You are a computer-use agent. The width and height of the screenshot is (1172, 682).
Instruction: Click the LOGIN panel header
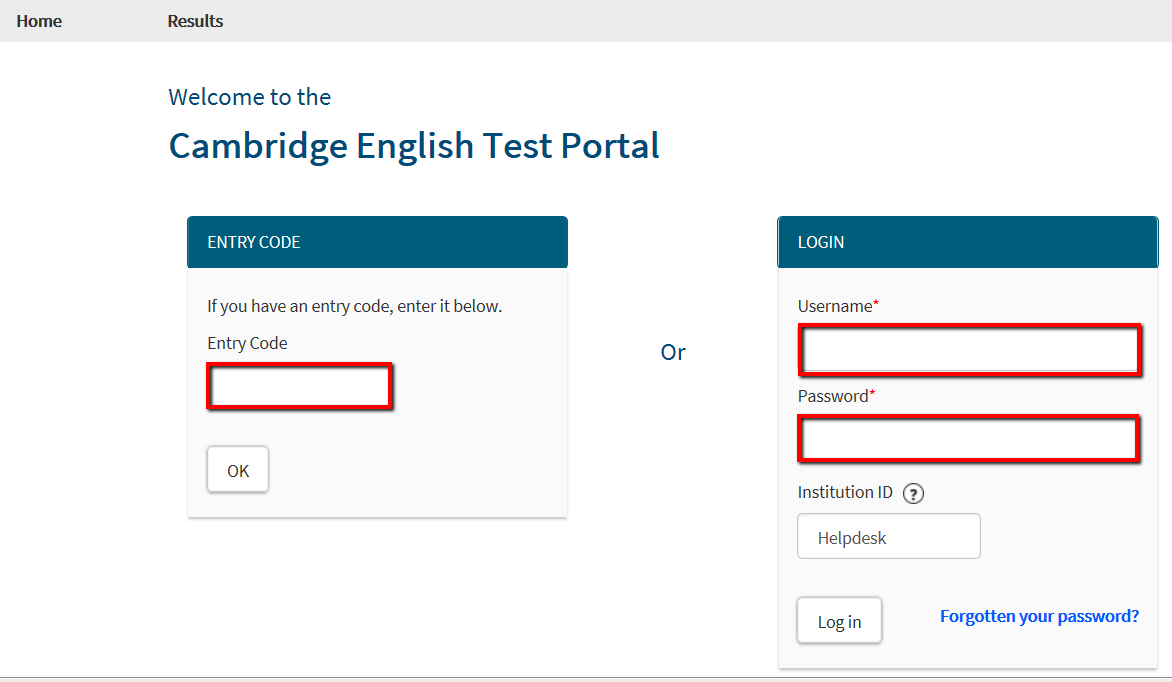tap(968, 242)
